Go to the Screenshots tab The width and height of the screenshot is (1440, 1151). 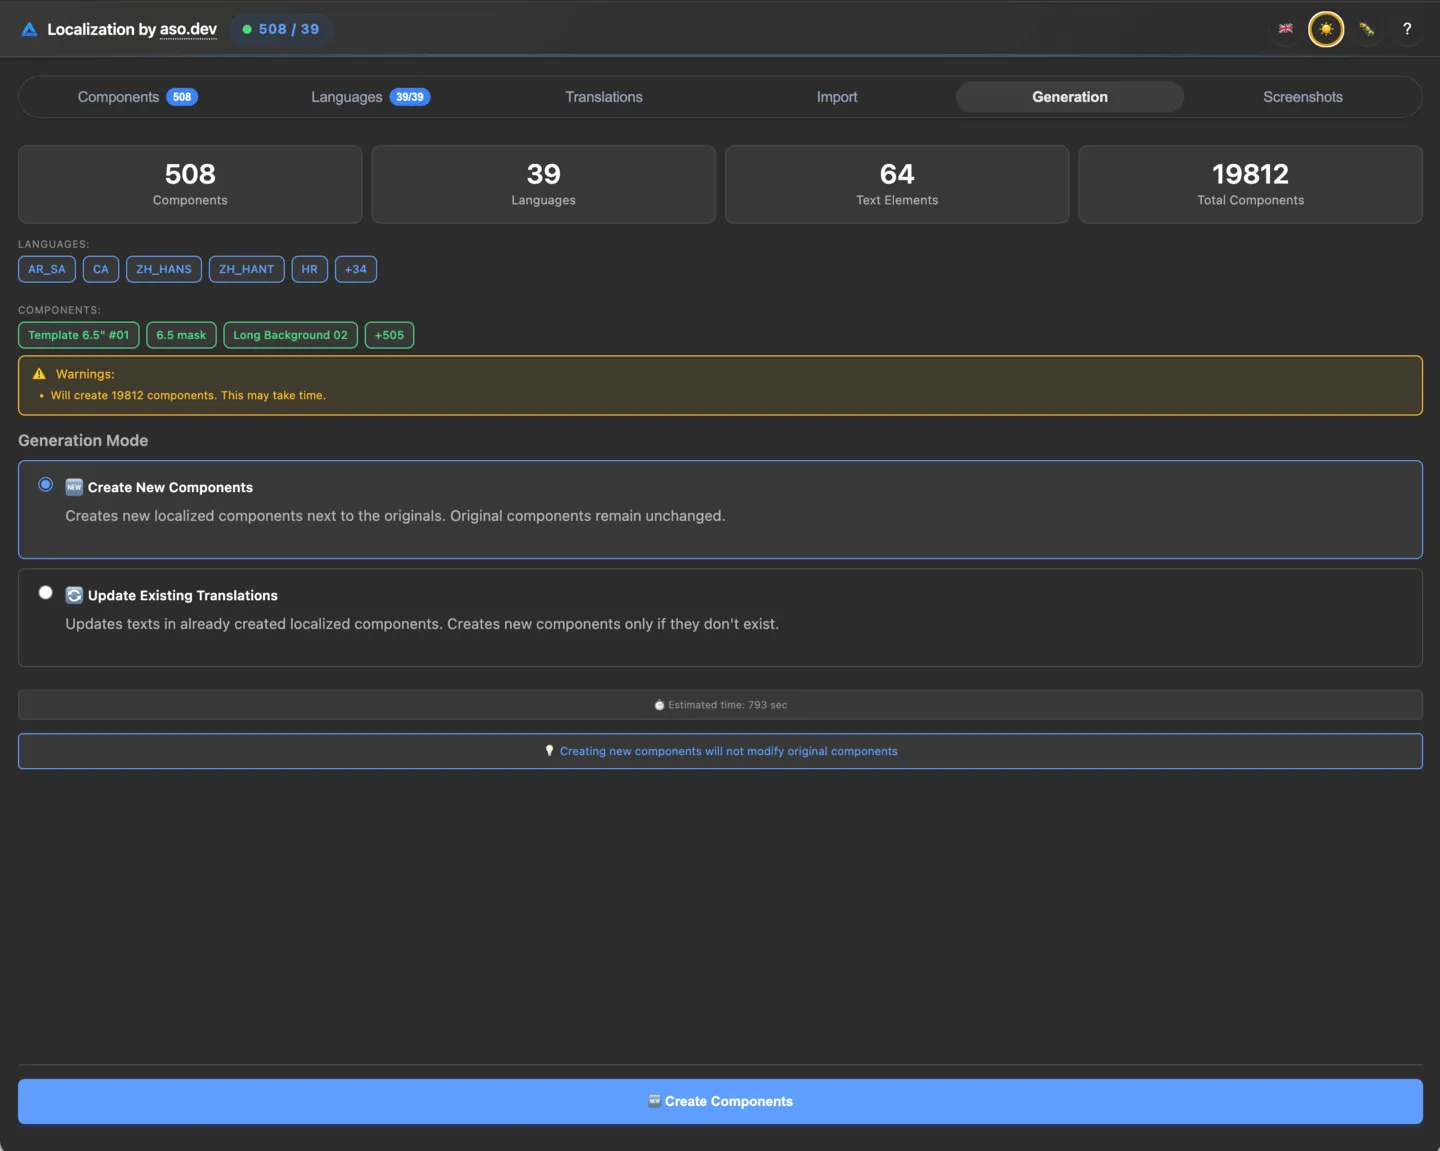tap(1302, 97)
